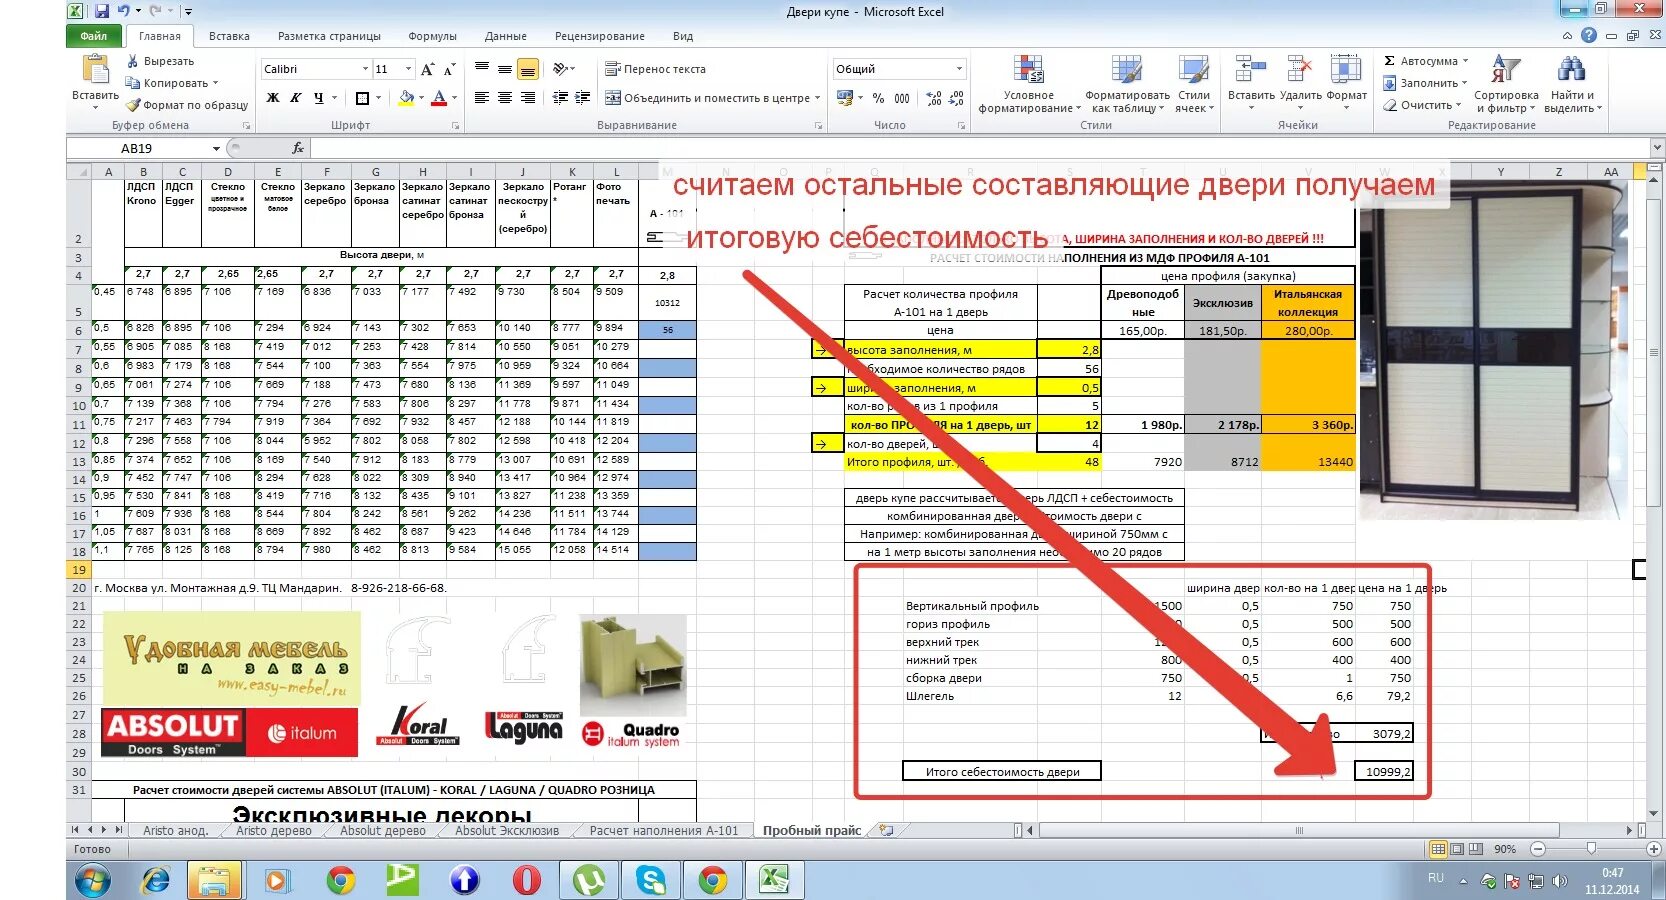
Task: Click into the formula bar field
Action: [x=980, y=148]
